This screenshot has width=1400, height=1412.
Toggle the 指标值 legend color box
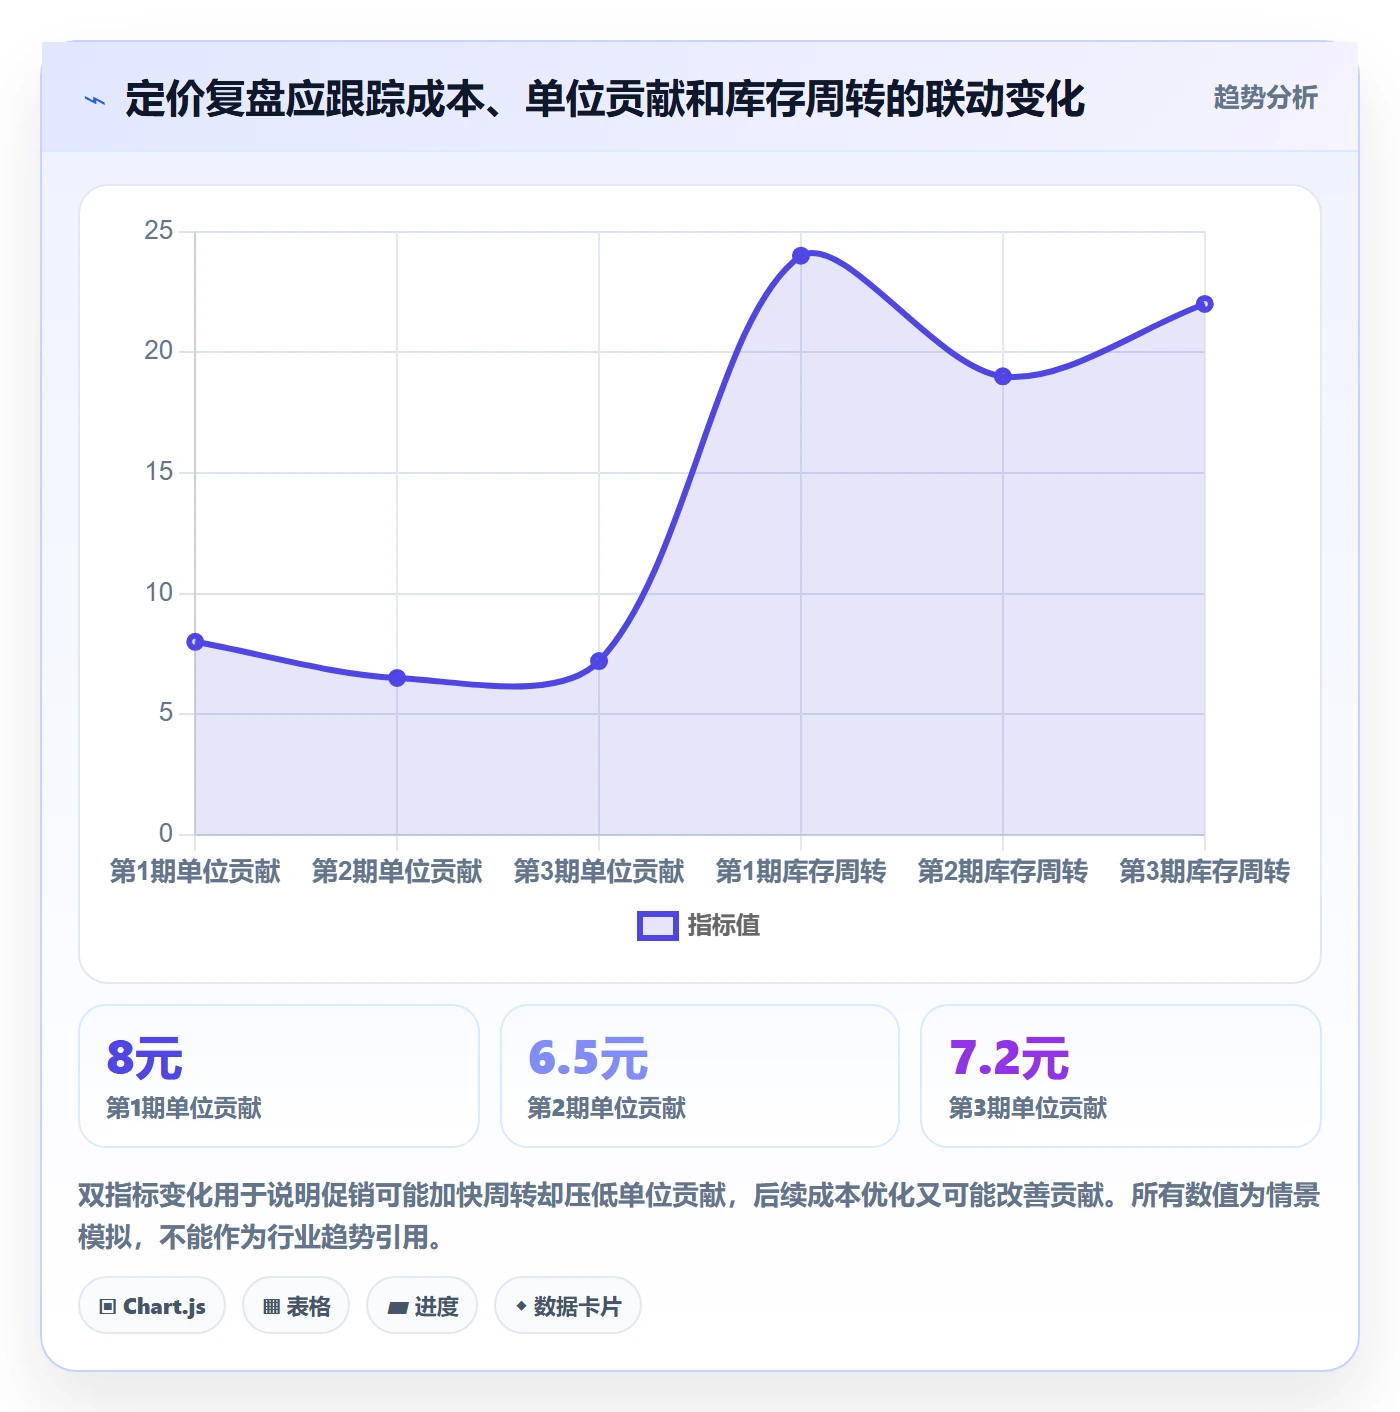[x=658, y=926]
